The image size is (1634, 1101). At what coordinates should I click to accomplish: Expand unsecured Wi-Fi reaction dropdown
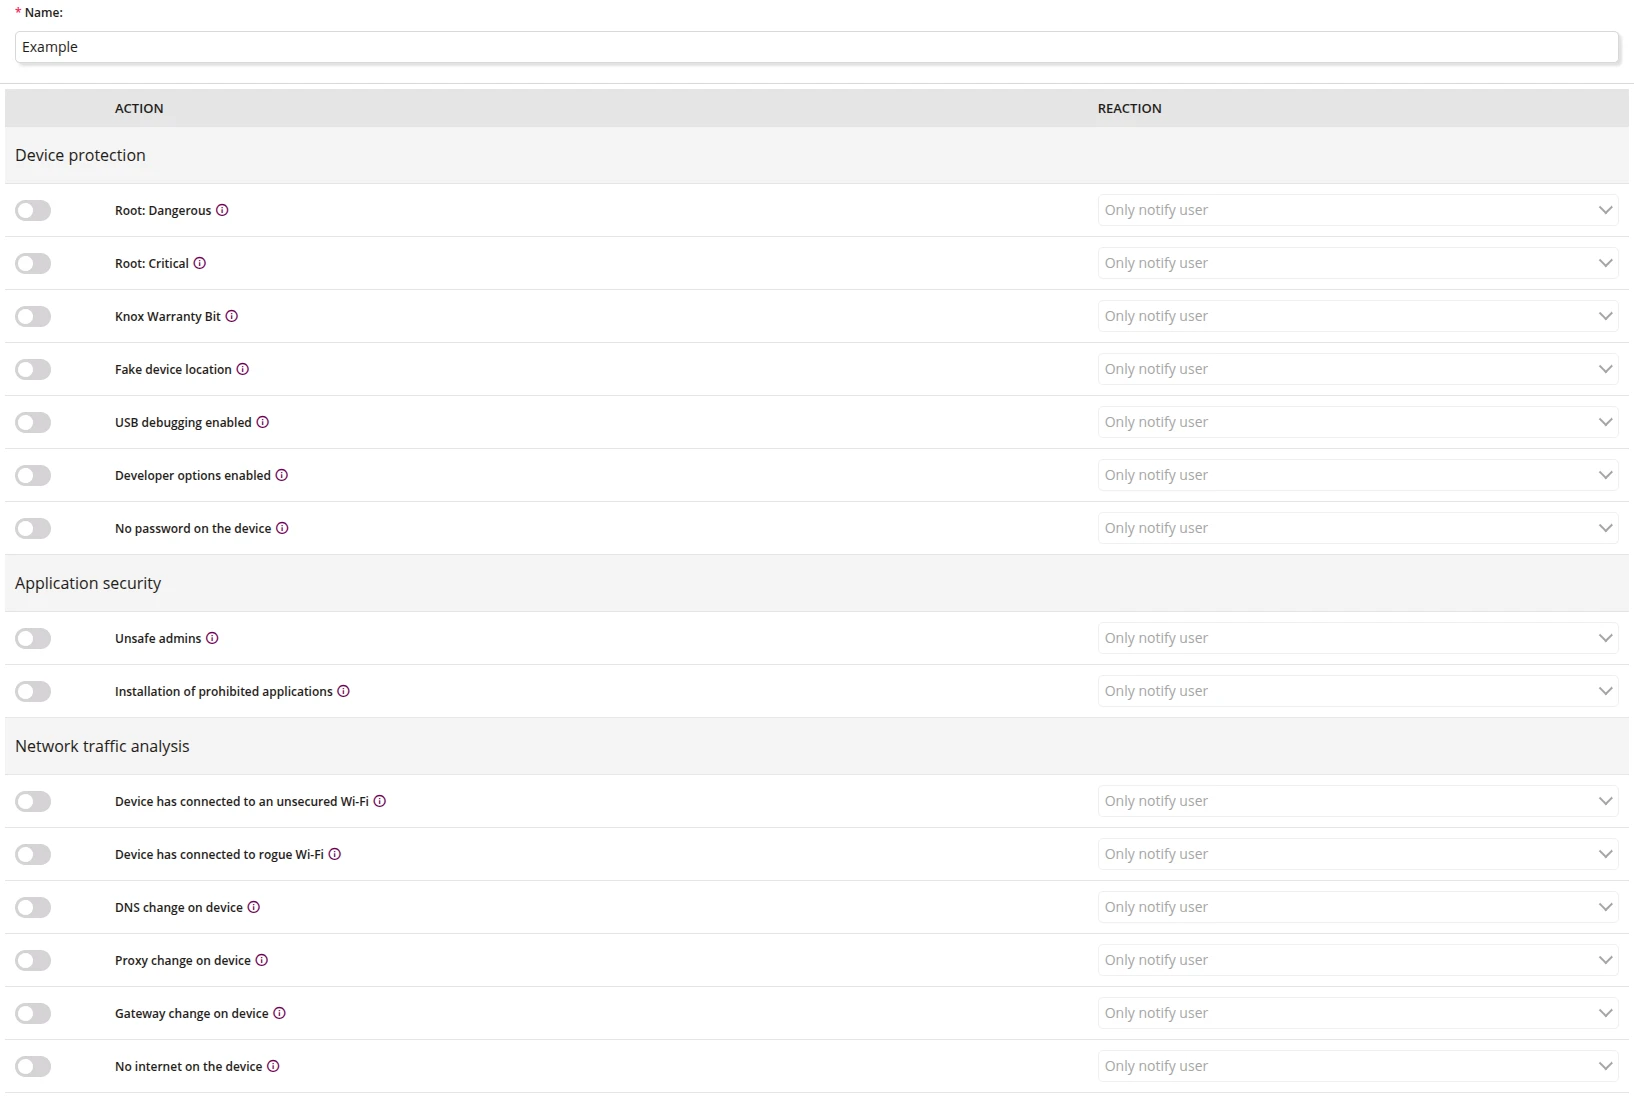(1358, 801)
